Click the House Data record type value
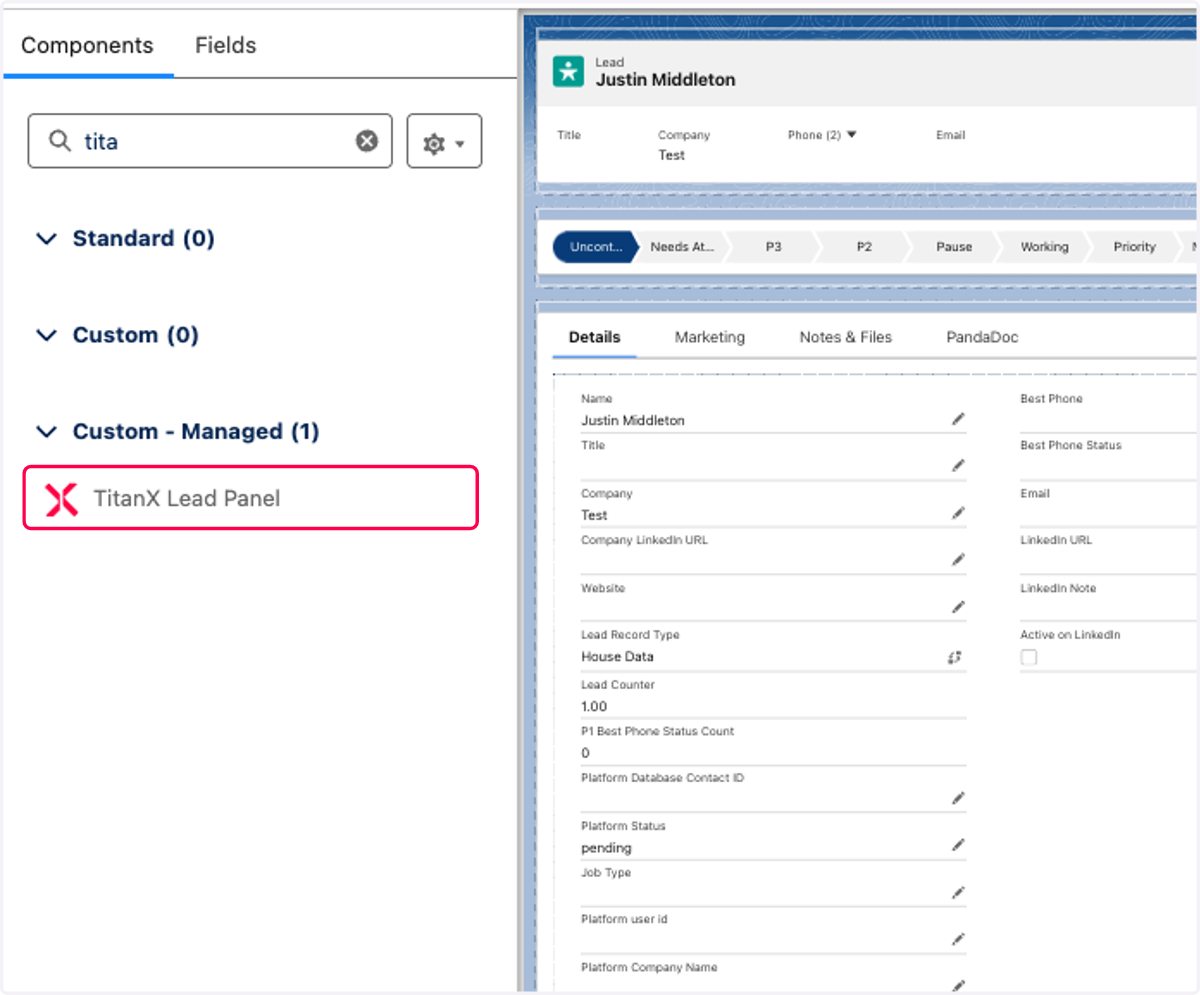Viewport: 1200px width, 995px height. point(617,657)
